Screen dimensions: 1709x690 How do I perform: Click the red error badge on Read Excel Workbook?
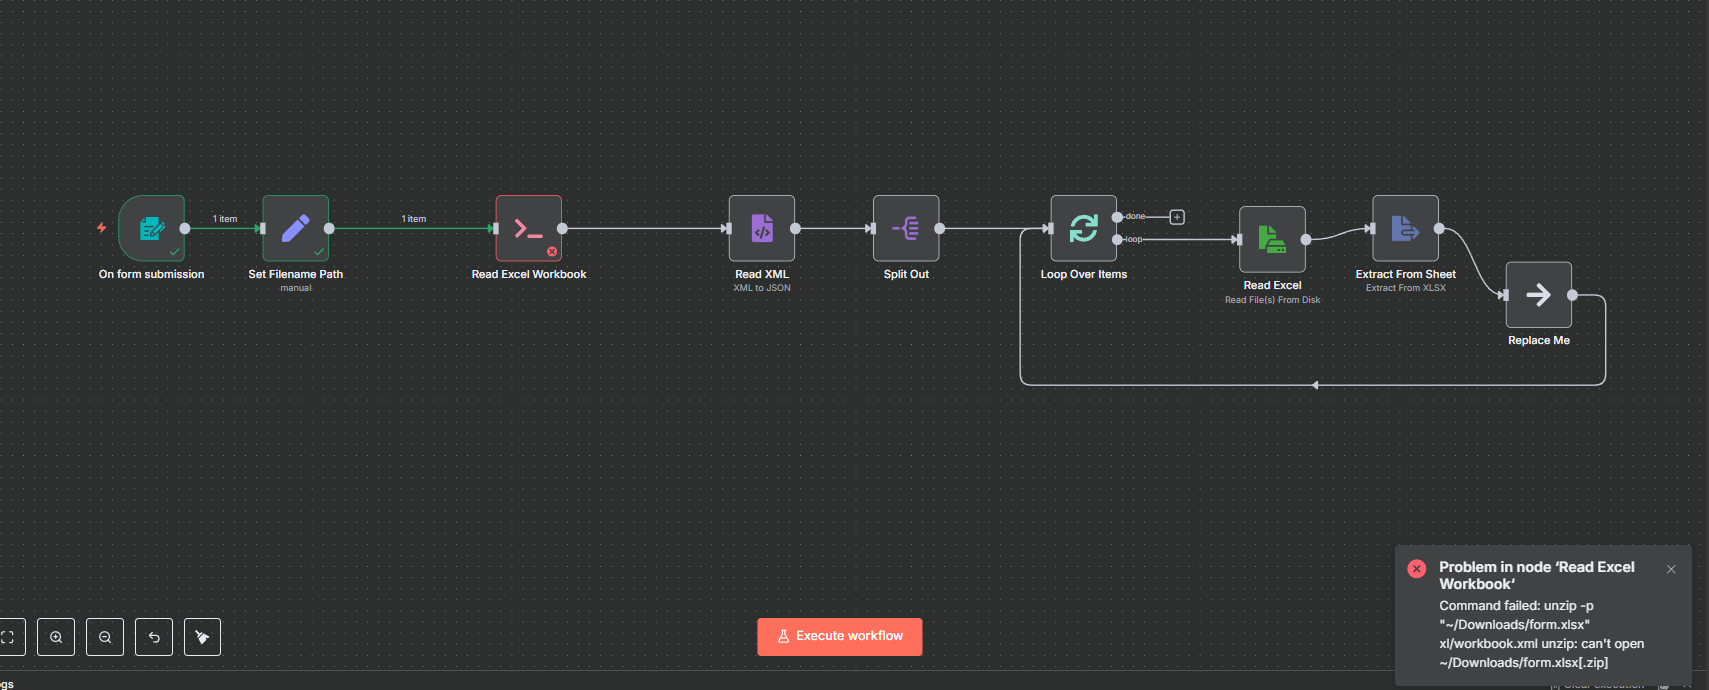552,251
